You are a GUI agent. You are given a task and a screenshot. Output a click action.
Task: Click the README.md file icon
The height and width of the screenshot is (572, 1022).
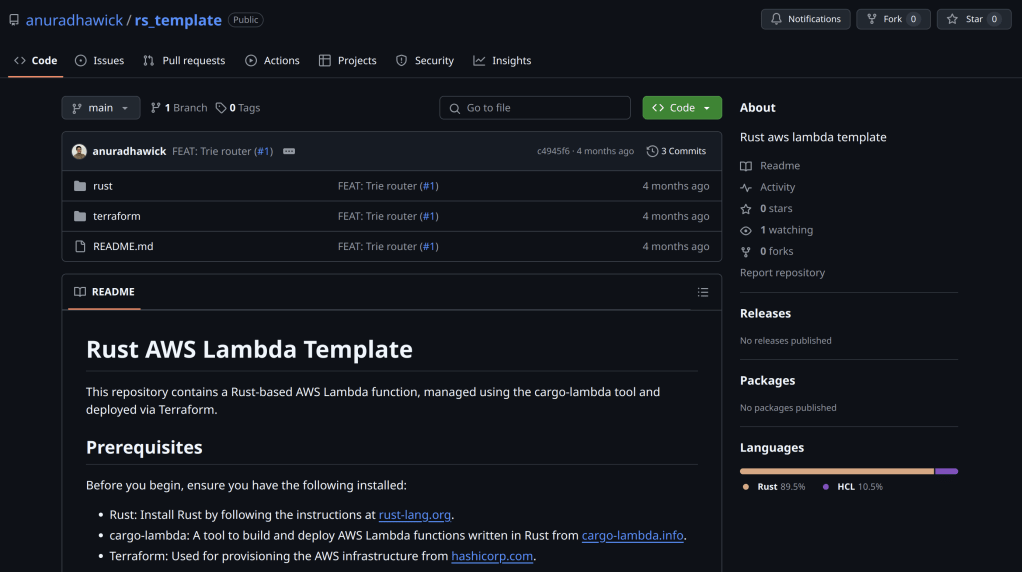[80, 246]
